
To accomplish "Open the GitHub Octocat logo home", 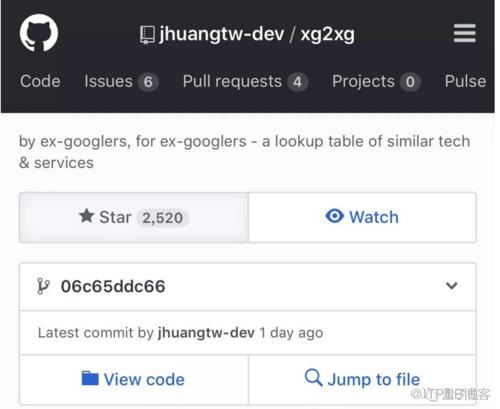I will 39,33.
